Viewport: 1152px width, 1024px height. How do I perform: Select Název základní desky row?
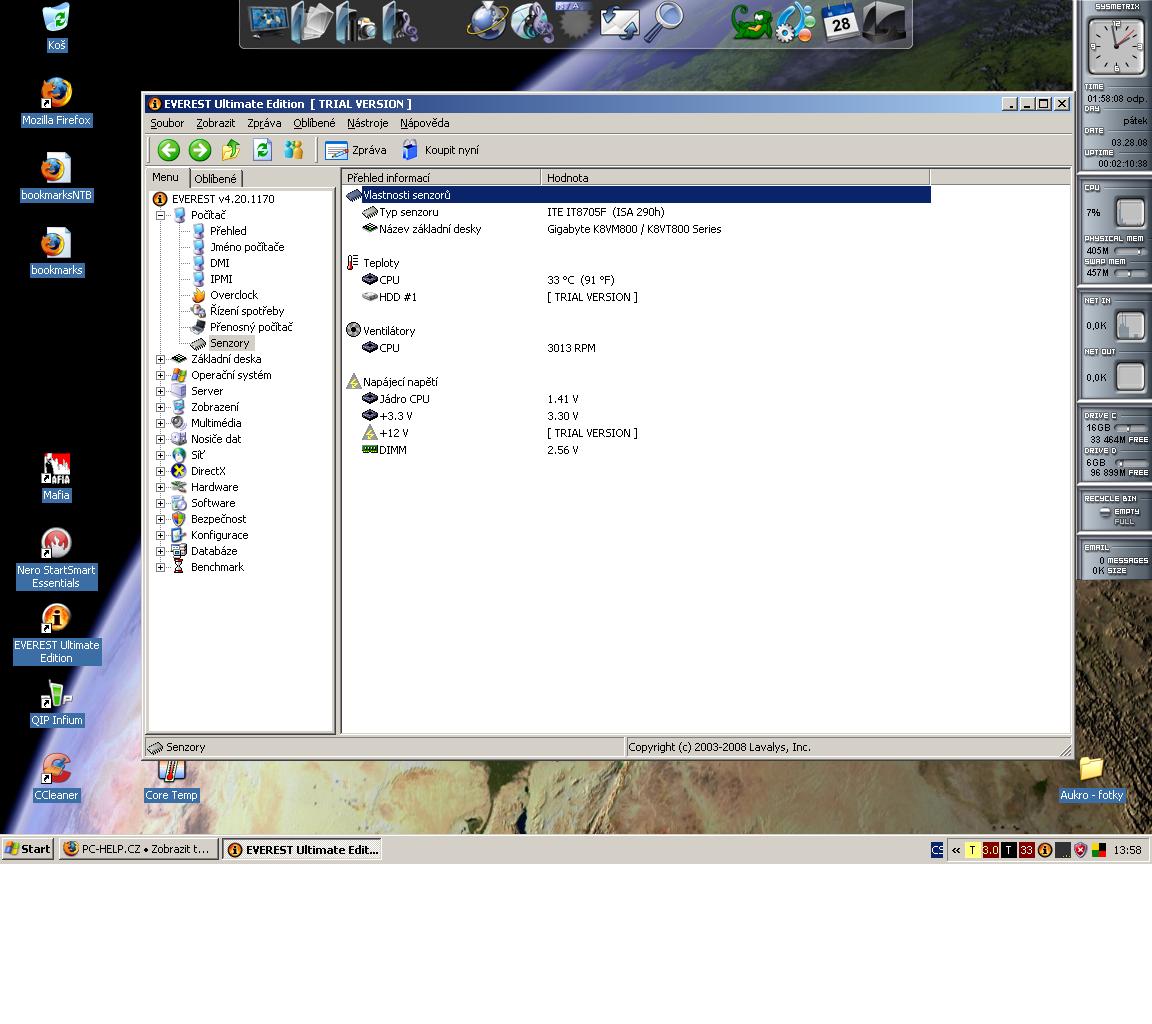click(x=637, y=229)
